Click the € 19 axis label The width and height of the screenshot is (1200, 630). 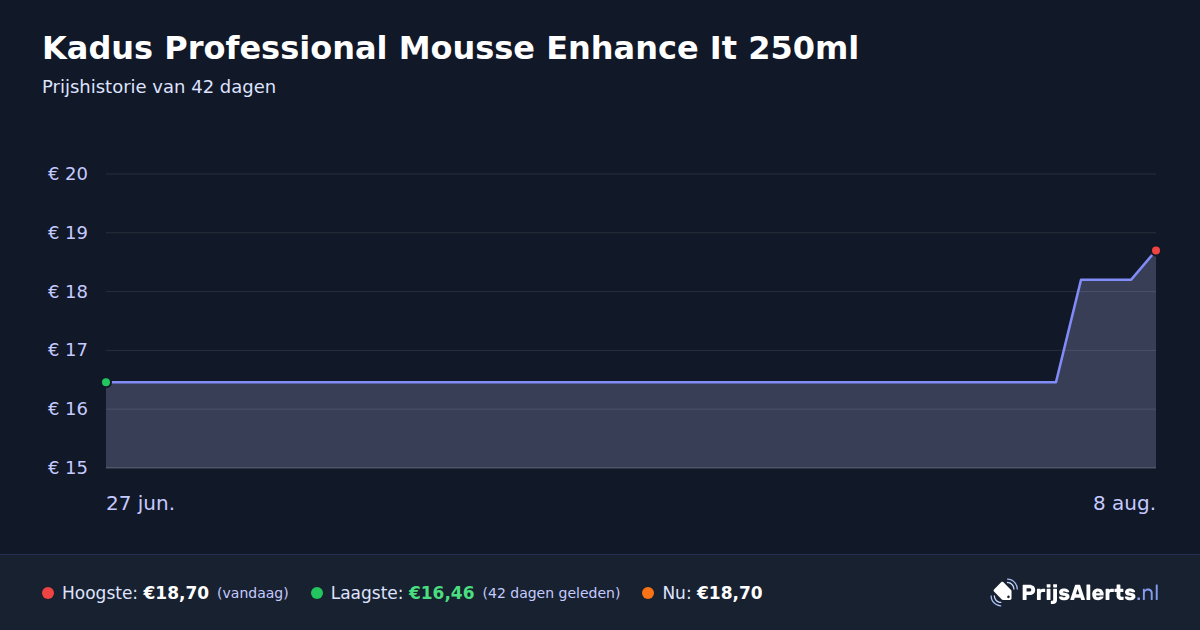[68, 233]
